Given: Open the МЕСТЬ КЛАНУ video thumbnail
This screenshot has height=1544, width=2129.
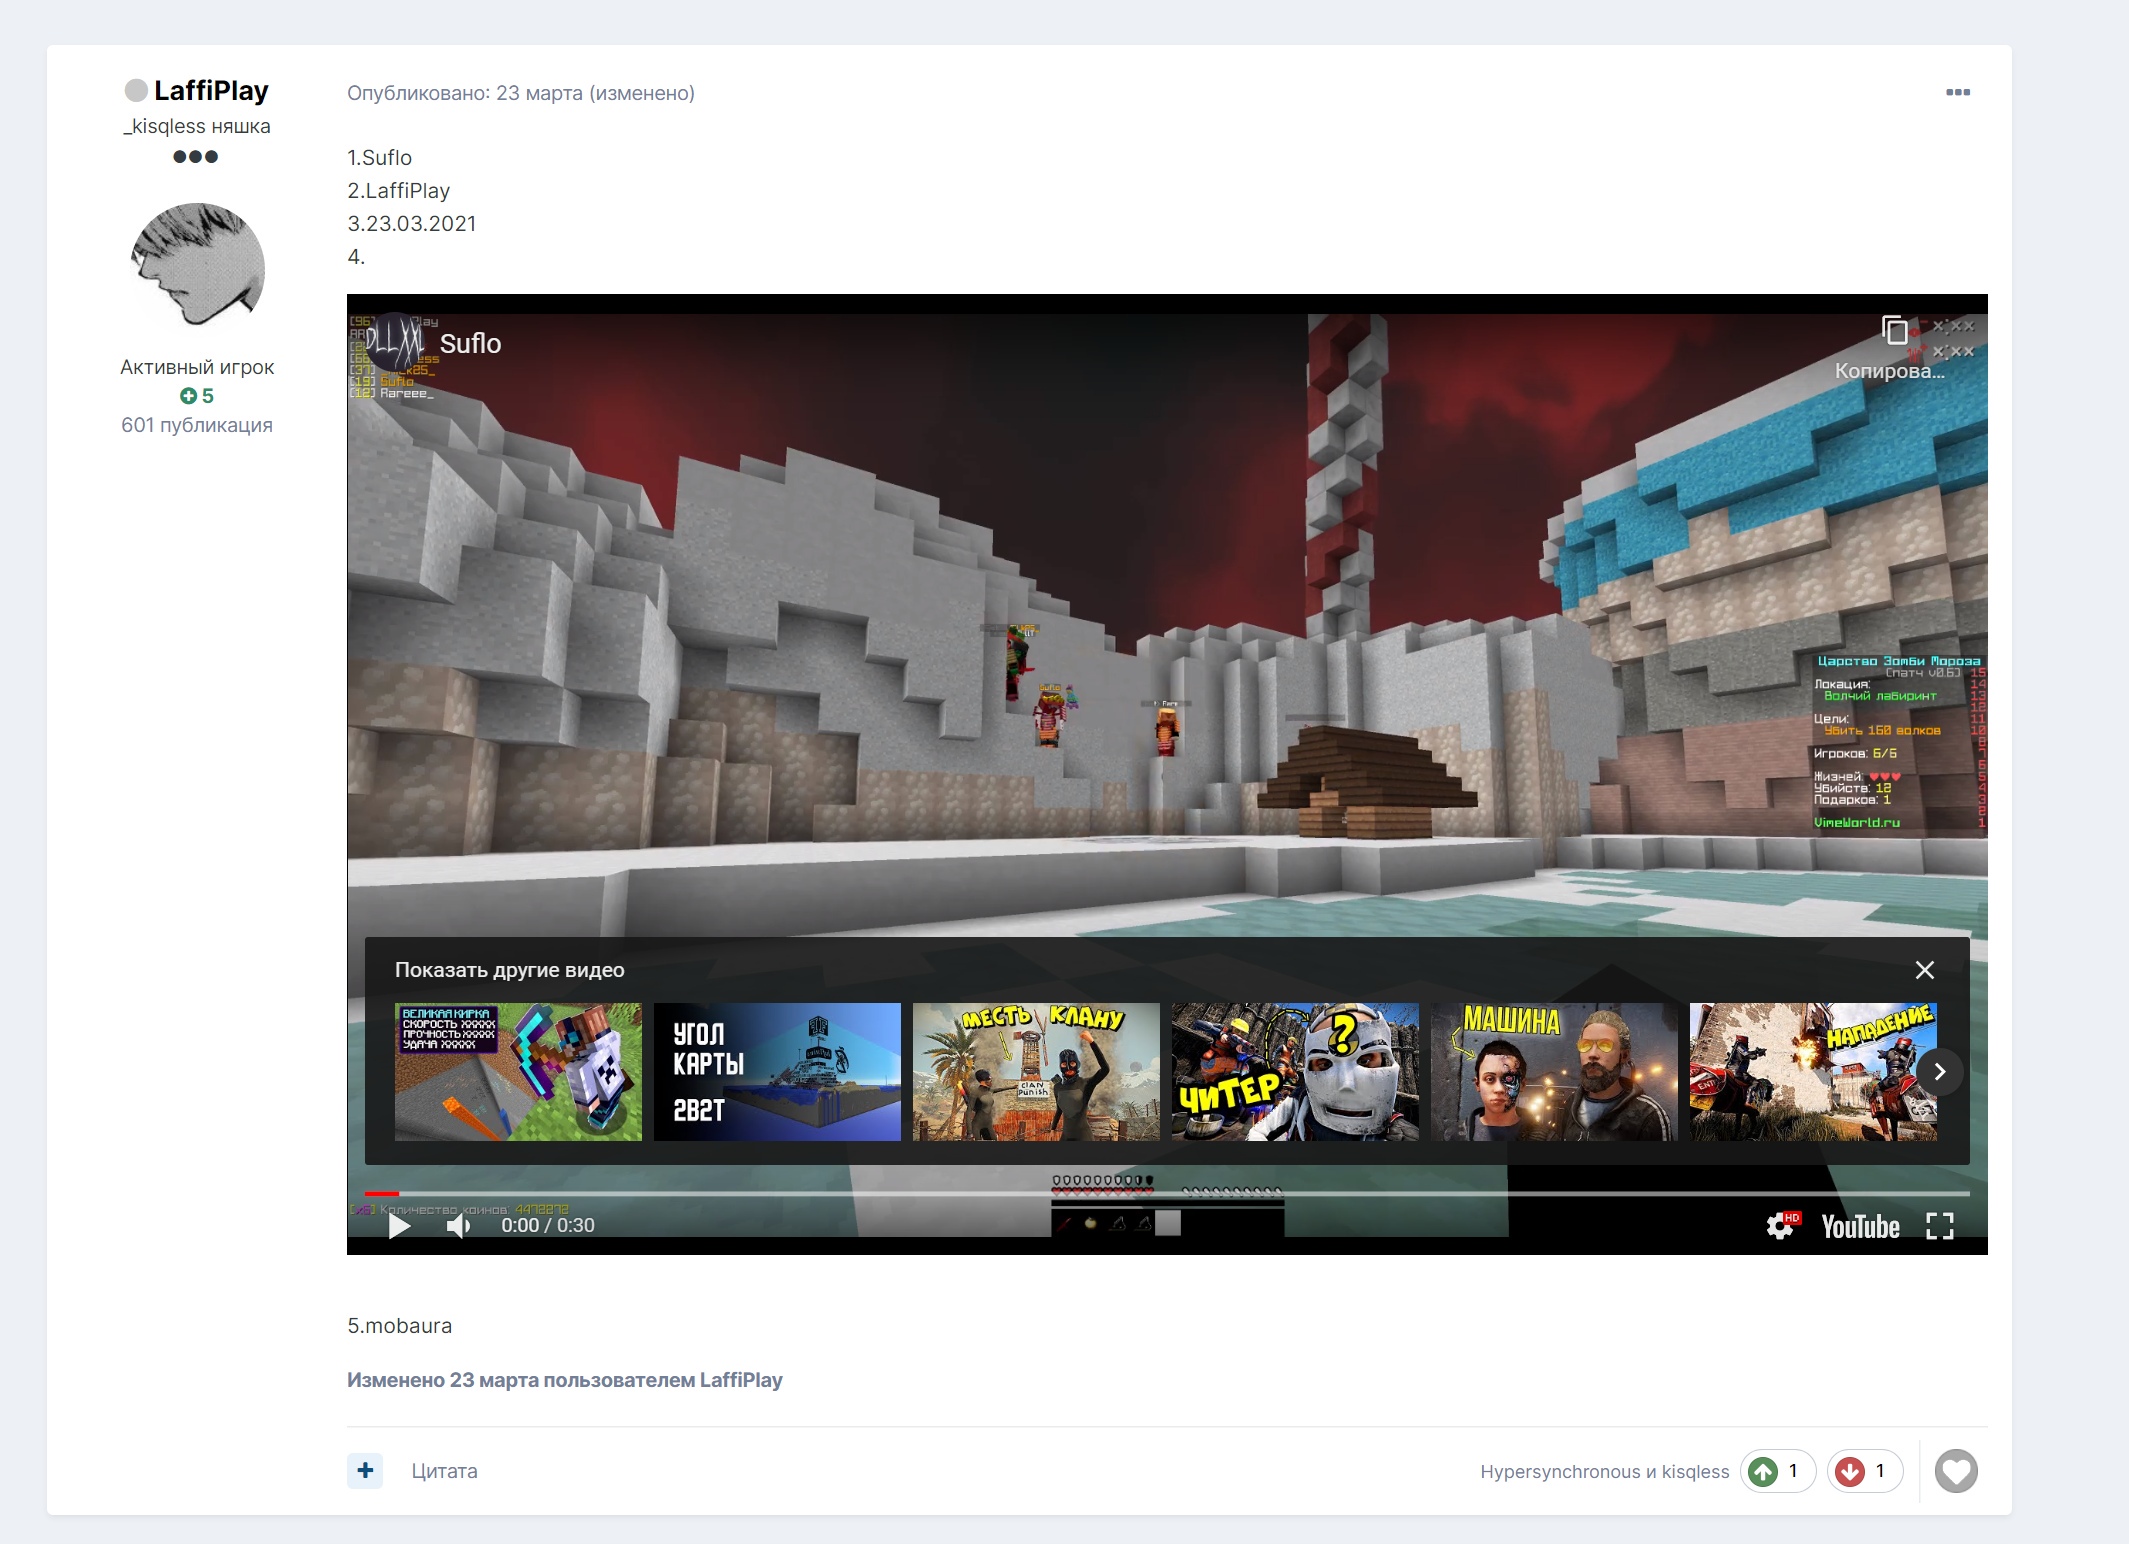Looking at the screenshot, I should click(x=1036, y=1072).
